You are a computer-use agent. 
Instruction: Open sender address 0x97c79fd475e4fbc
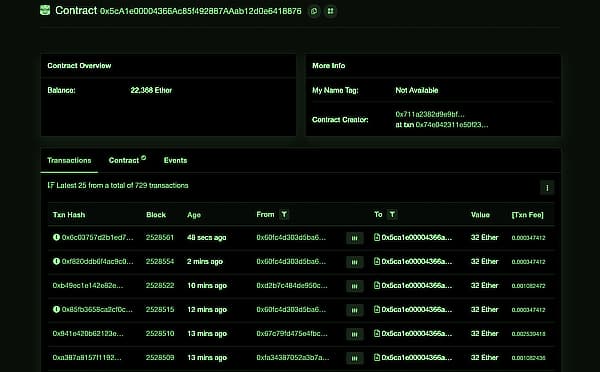[x=292, y=333]
